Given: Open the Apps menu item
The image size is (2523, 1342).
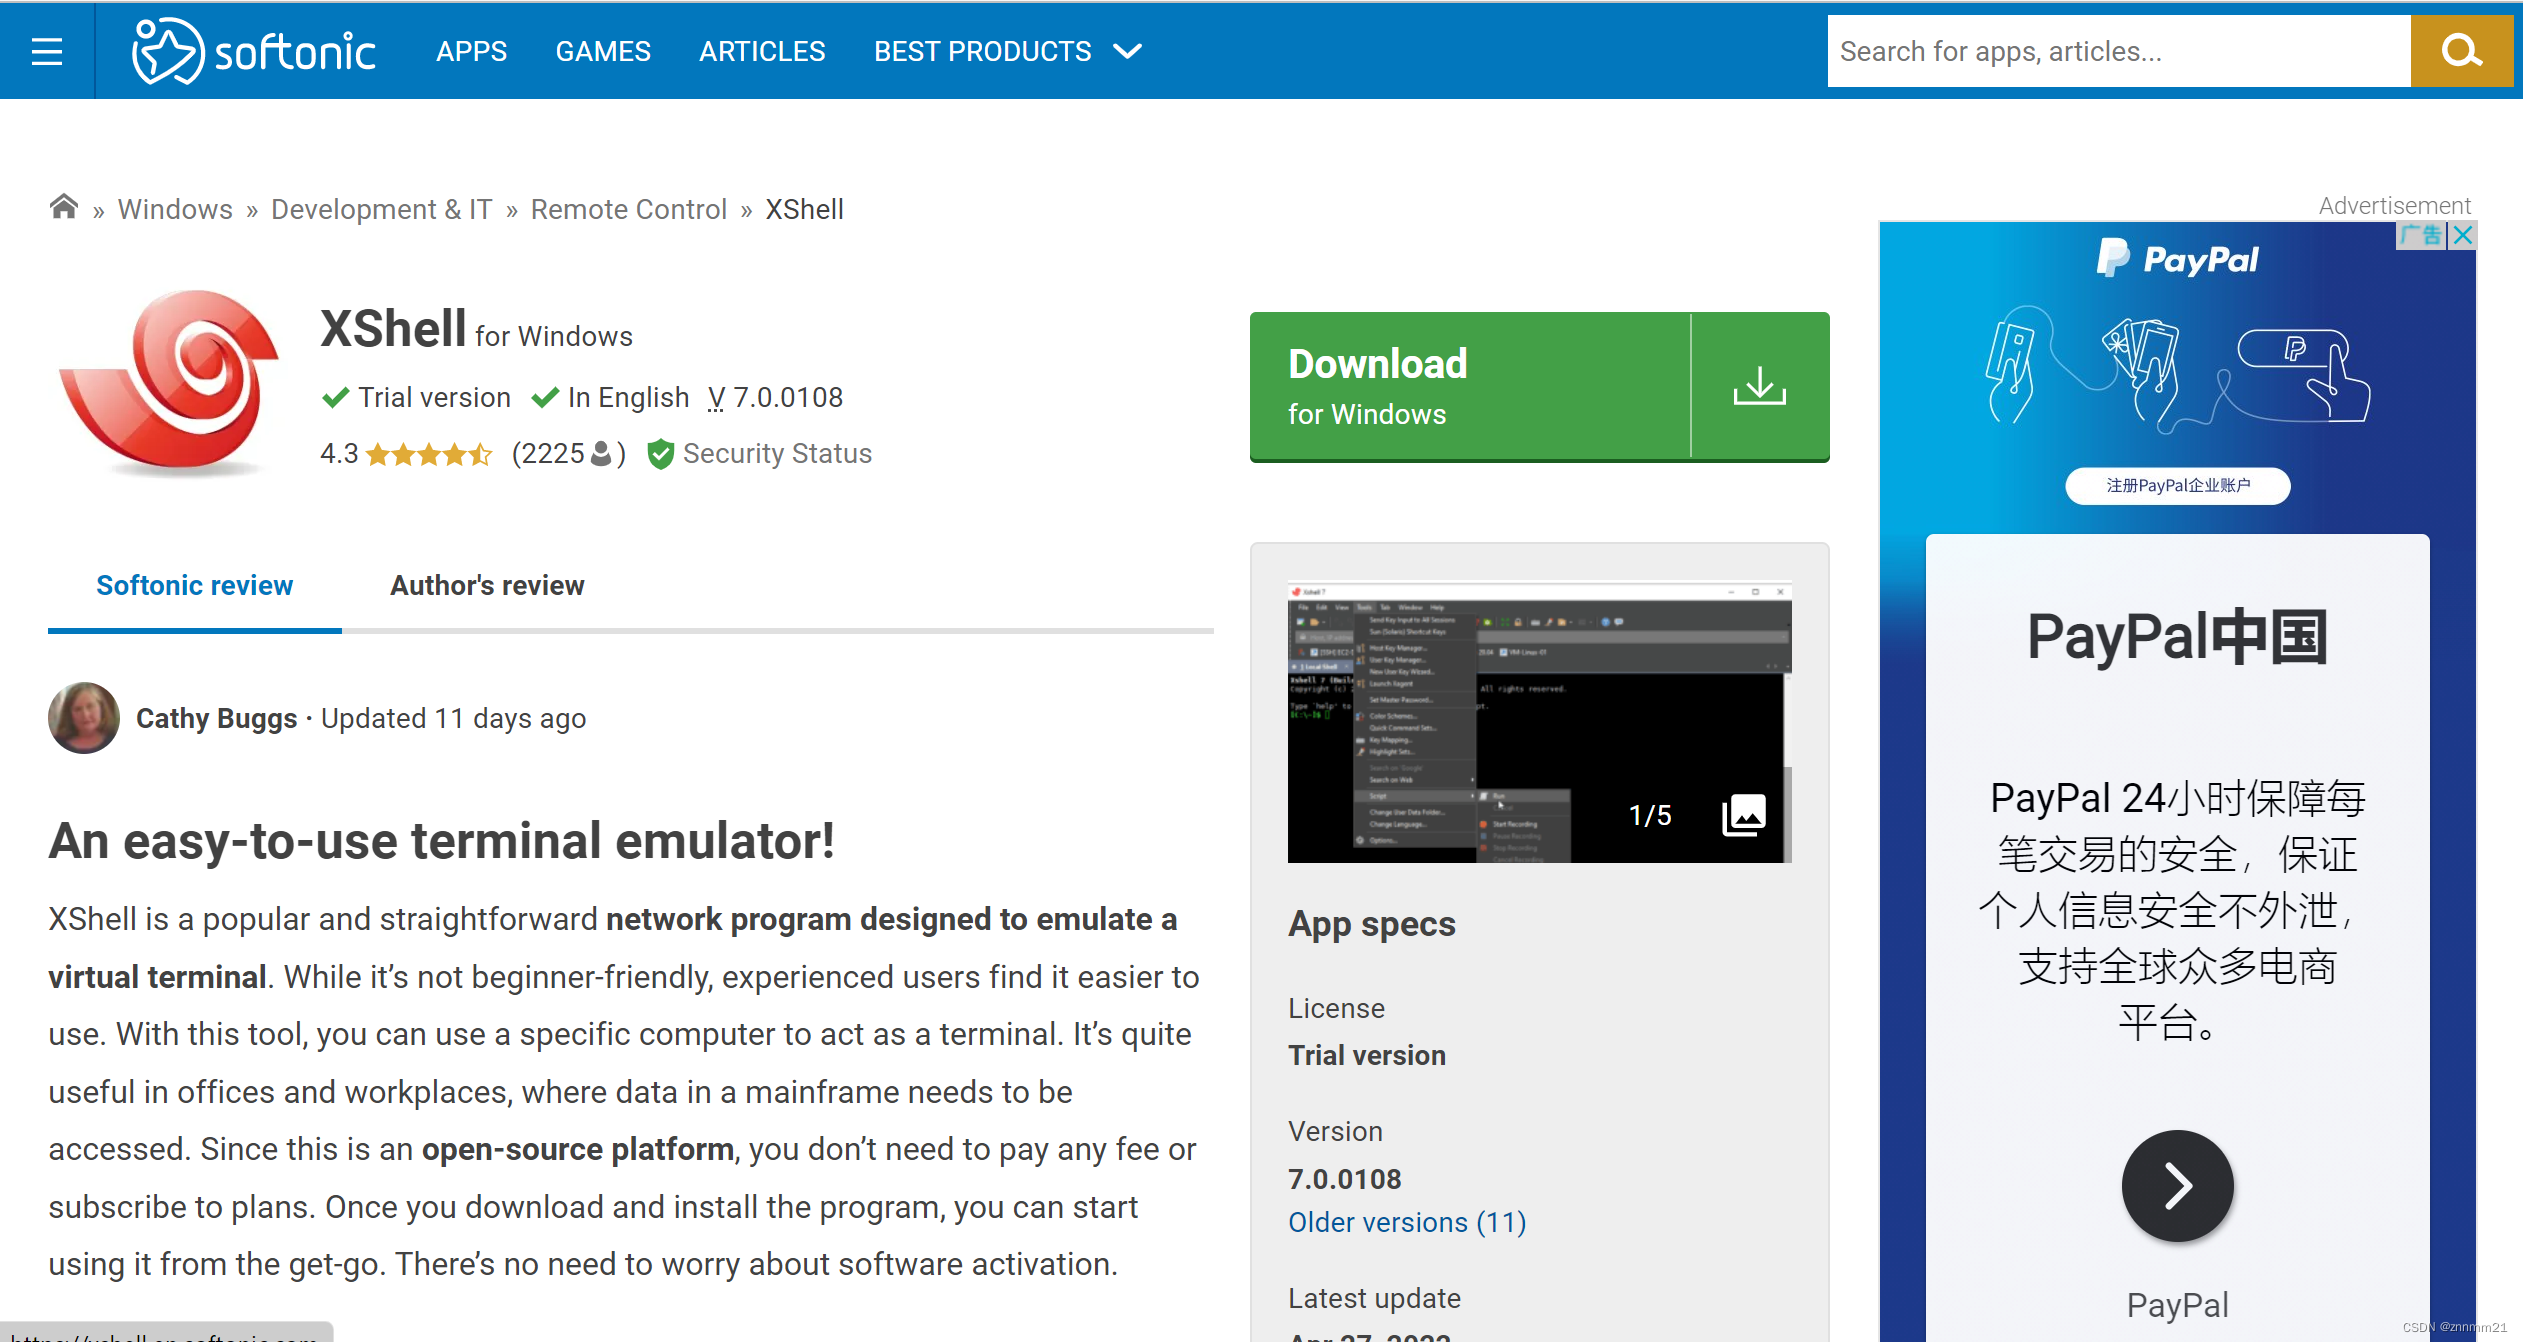Looking at the screenshot, I should tap(471, 51).
